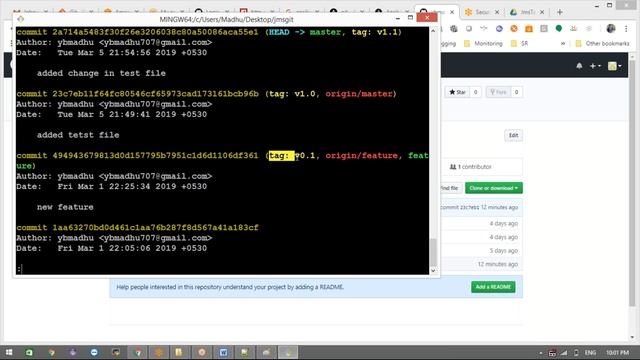Click the battery tray icon

click(x=576, y=353)
